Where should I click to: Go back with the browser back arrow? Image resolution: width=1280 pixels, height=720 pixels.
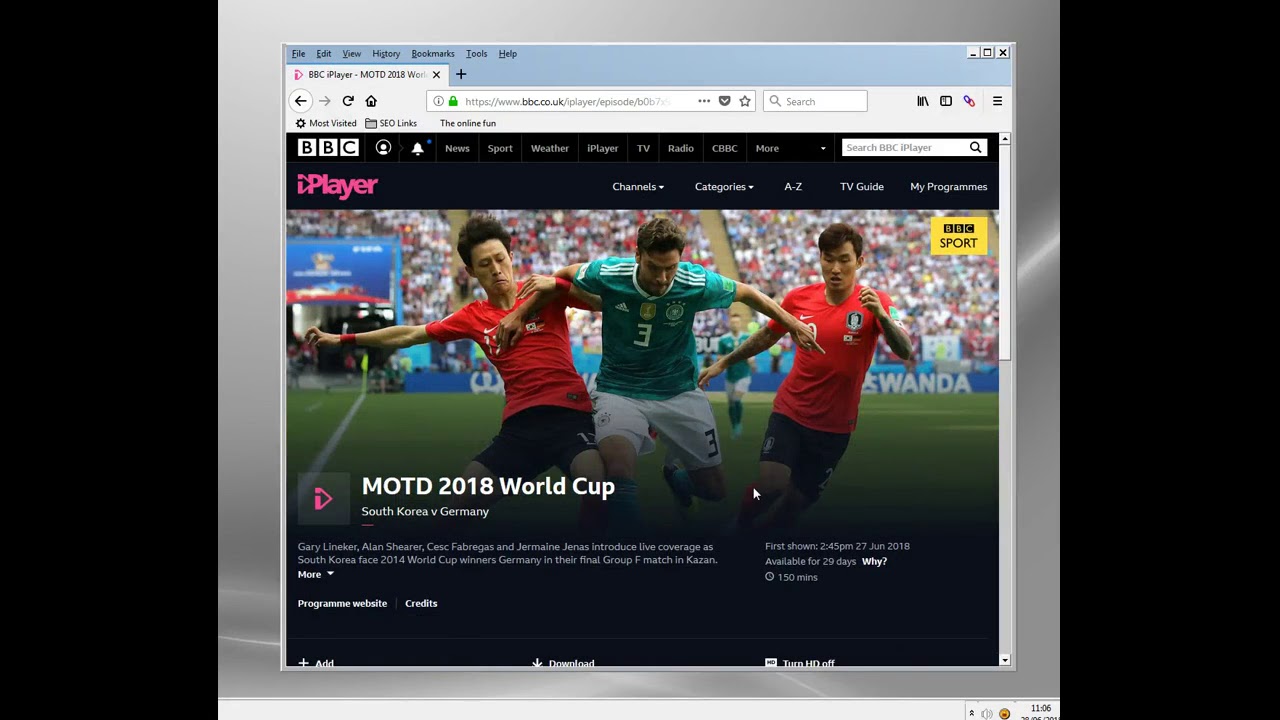(300, 101)
